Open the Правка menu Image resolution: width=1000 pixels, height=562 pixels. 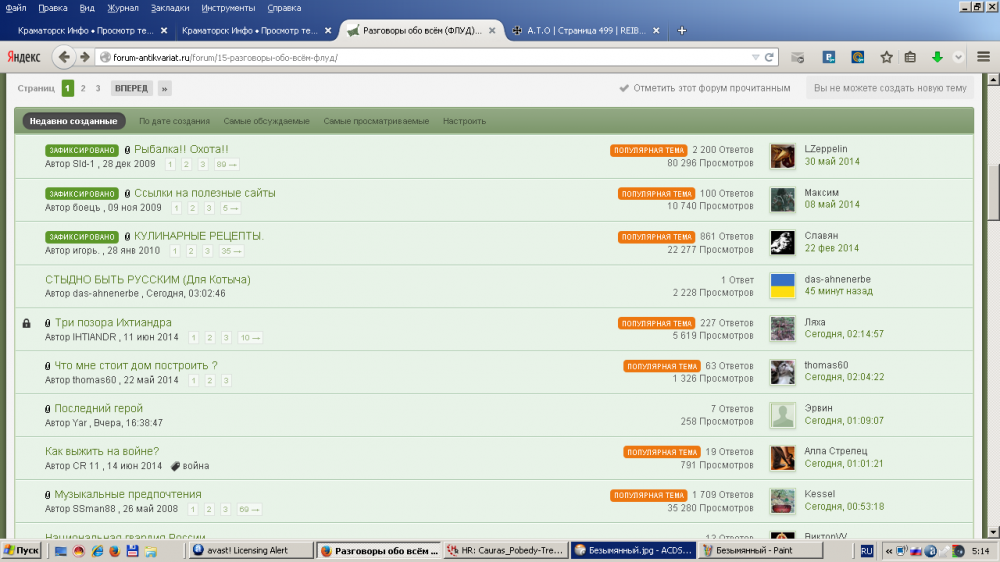coord(52,8)
